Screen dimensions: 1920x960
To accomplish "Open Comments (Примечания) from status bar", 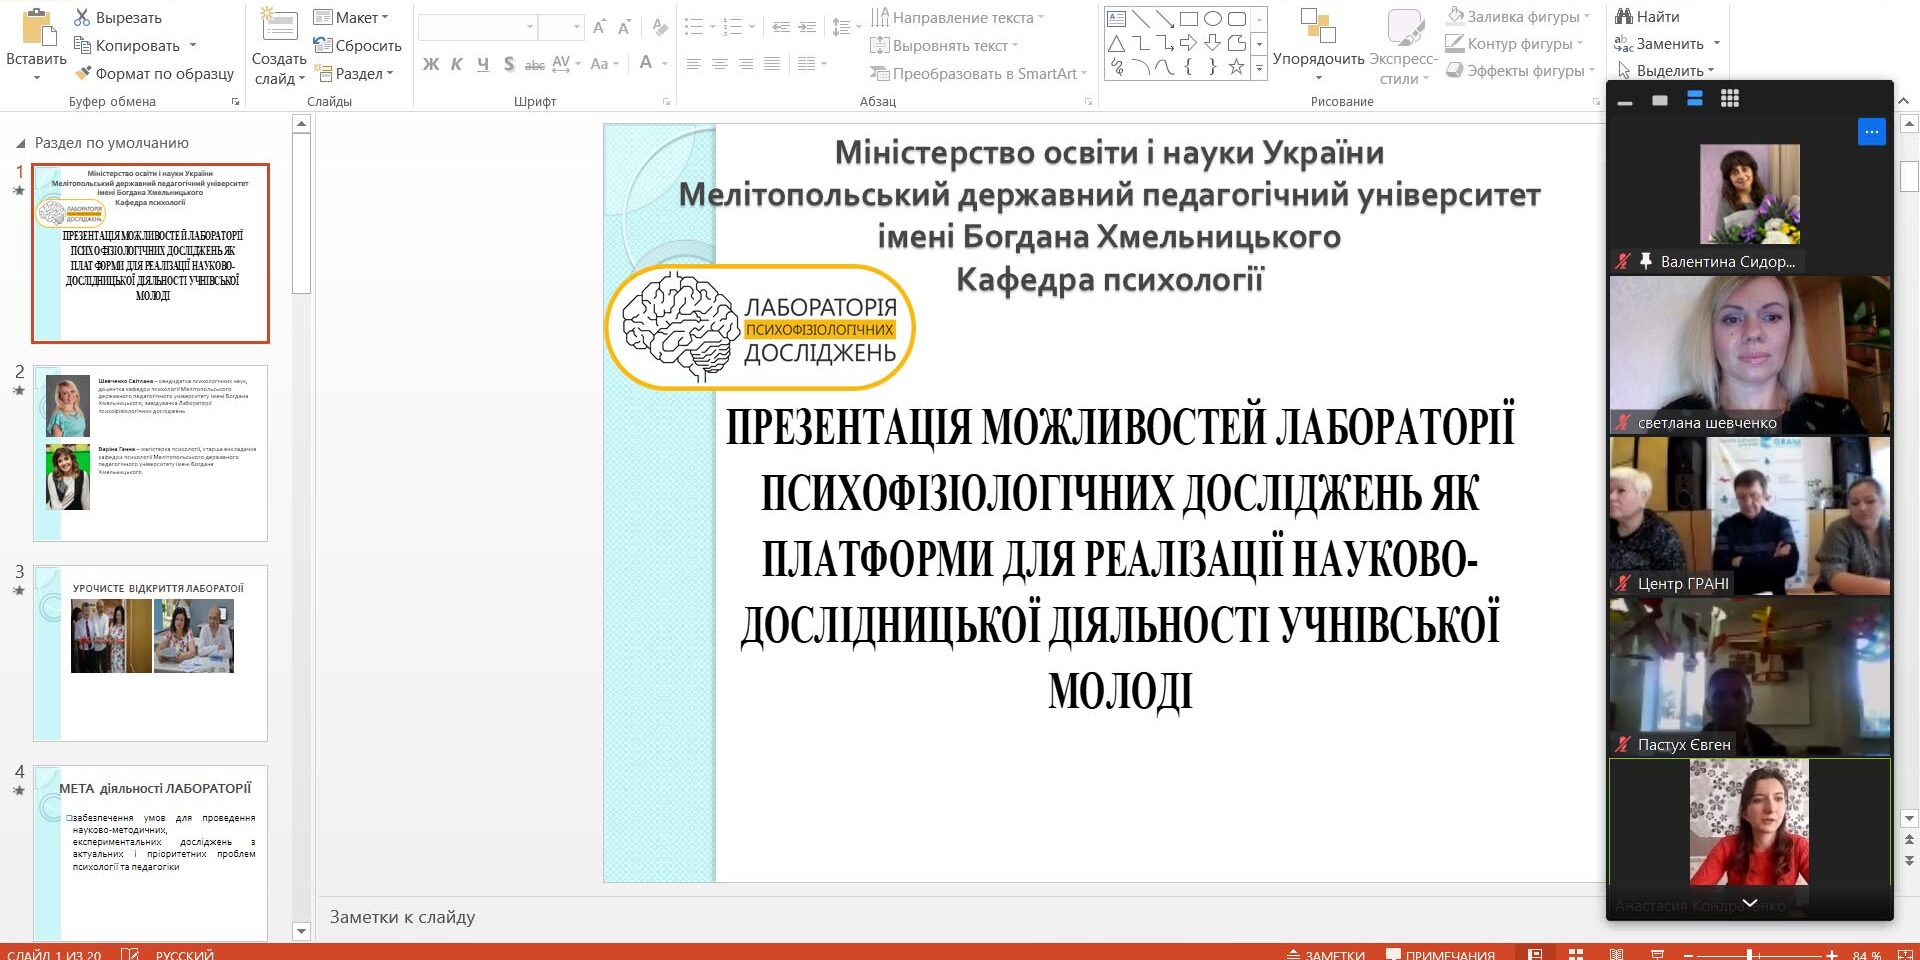I will [1440, 954].
